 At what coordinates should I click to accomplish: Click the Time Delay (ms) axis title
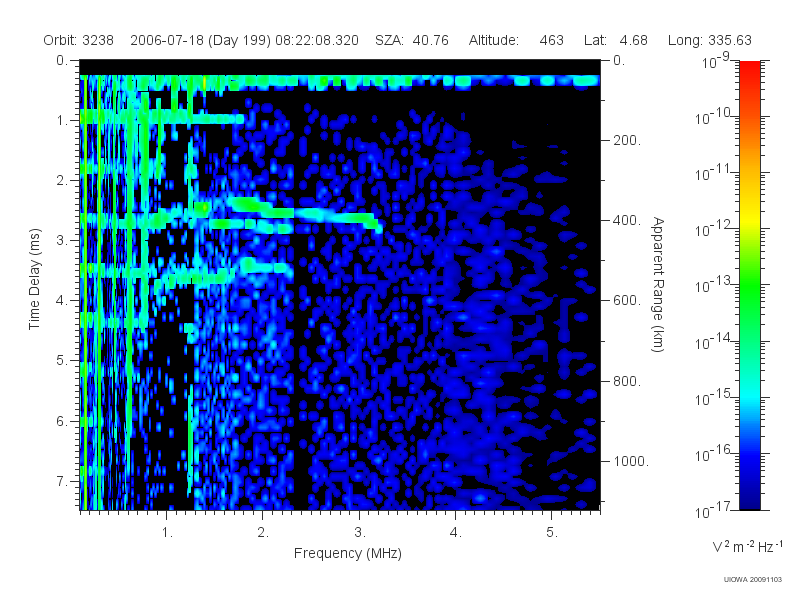pyautogui.click(x=34, y=279)
